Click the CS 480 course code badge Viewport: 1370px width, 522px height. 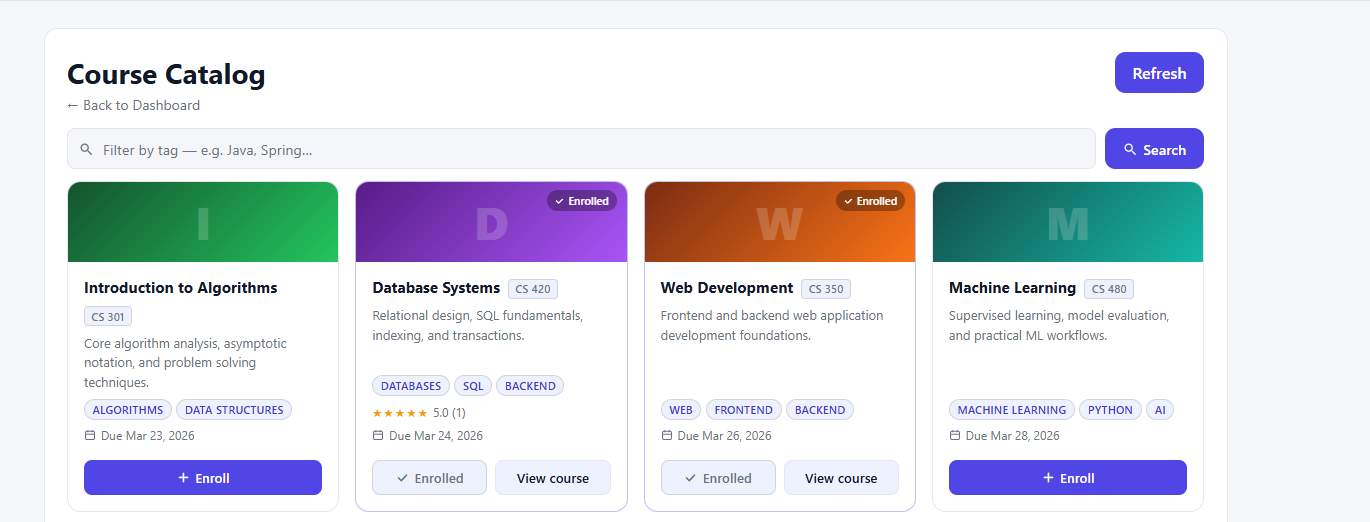1109,289
